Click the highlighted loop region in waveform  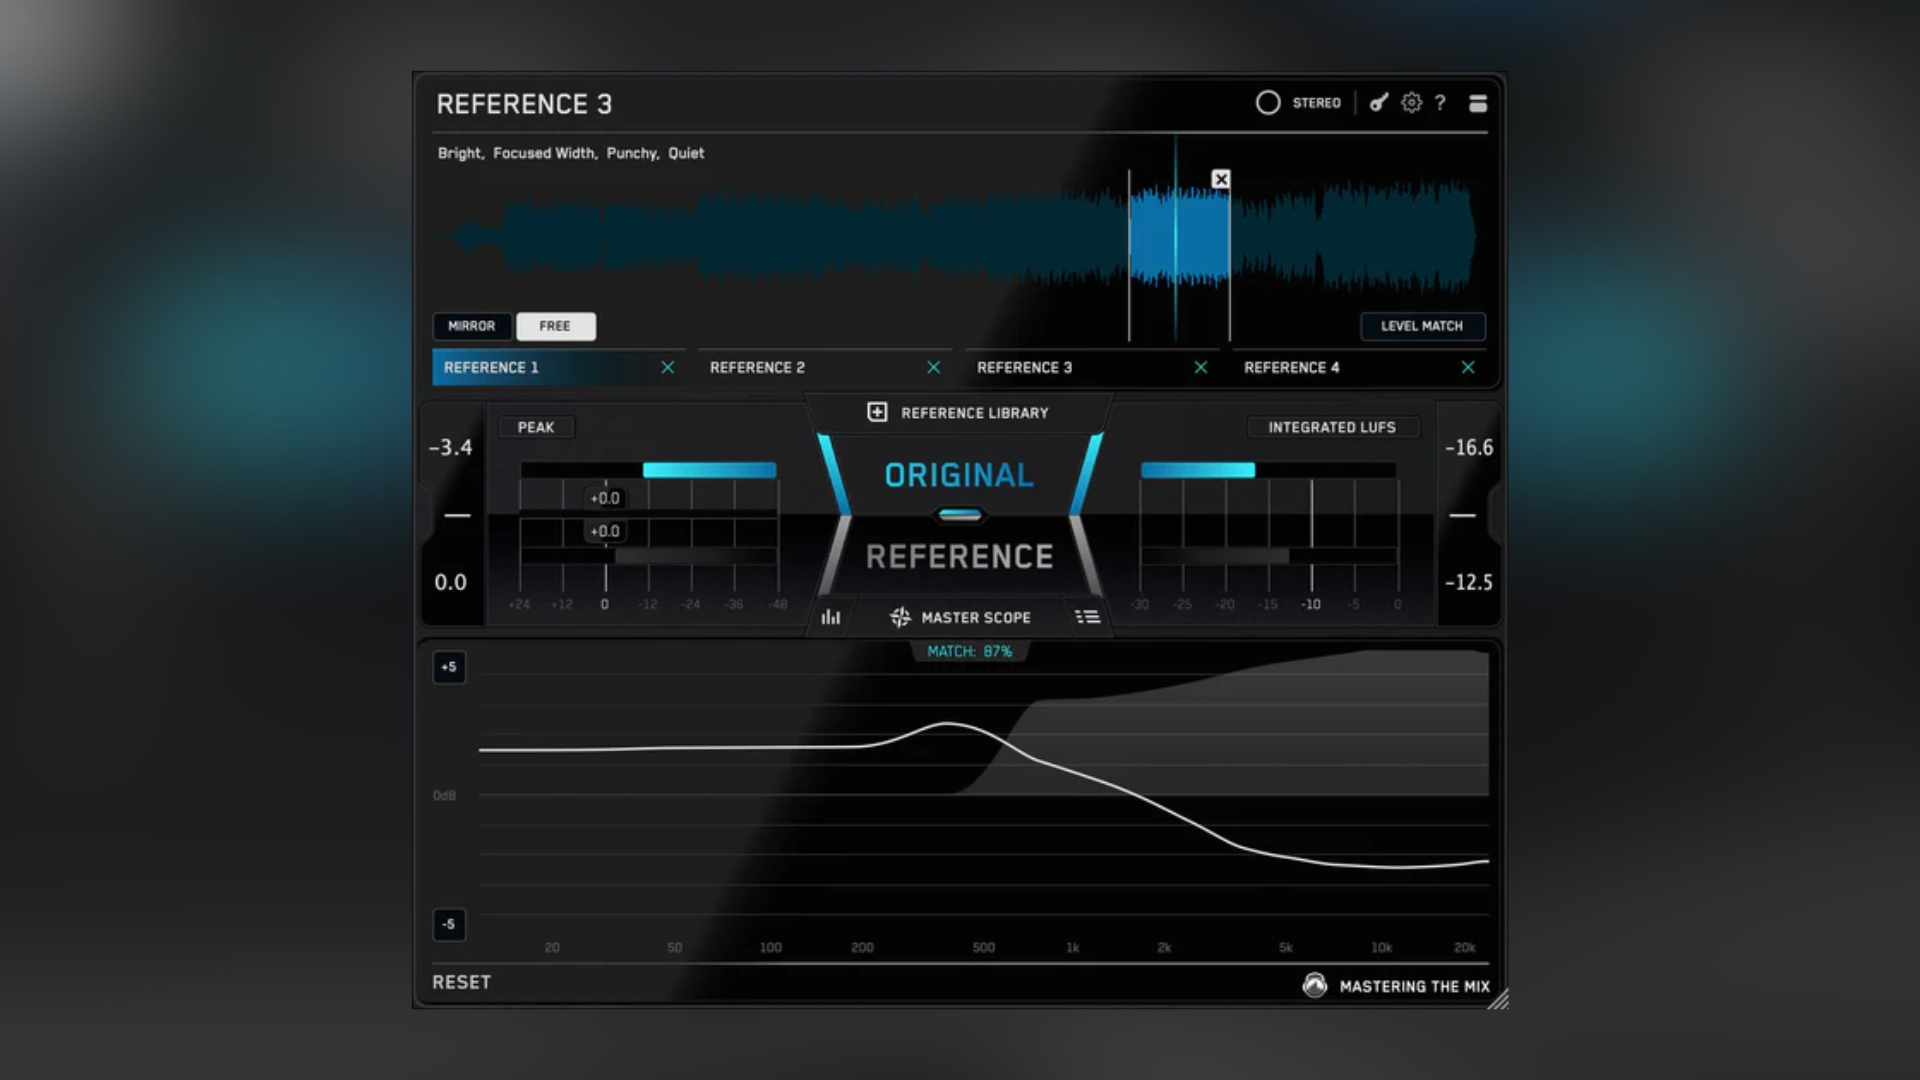[1180, 238]
